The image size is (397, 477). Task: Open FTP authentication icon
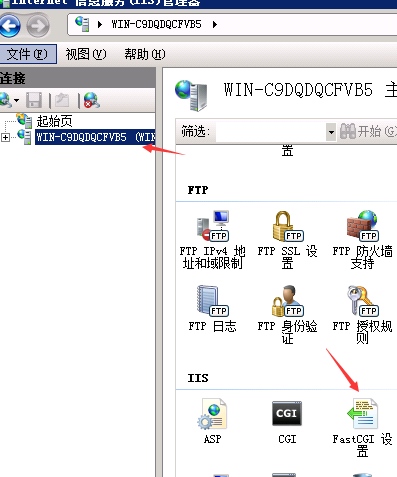(x=287, y=300)
